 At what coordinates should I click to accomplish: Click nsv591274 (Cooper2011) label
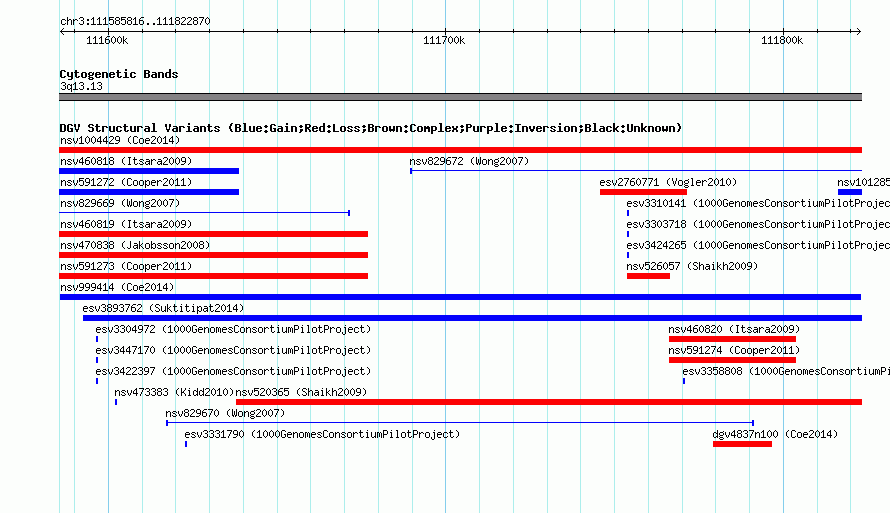(x=734, y=350)
